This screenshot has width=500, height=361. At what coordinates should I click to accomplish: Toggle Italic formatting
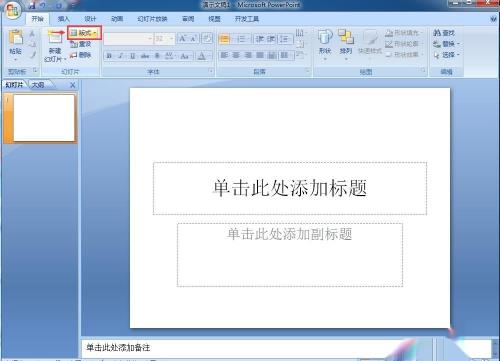(121, 56)
